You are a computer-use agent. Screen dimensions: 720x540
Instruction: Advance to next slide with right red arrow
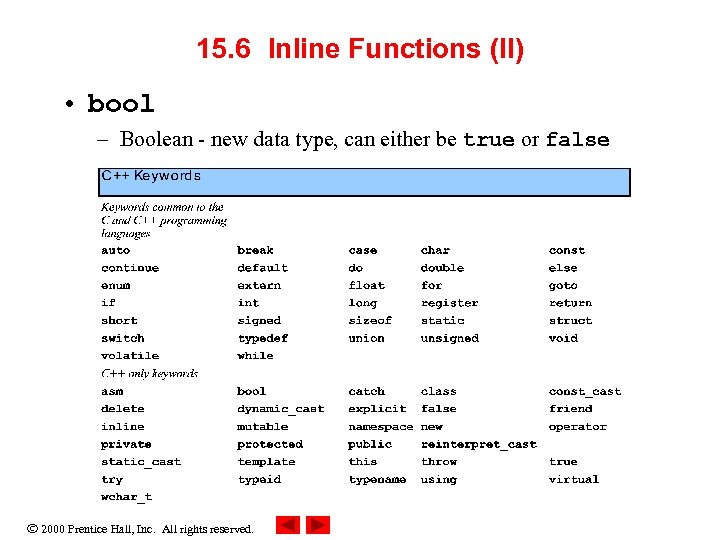coord(318,525)
